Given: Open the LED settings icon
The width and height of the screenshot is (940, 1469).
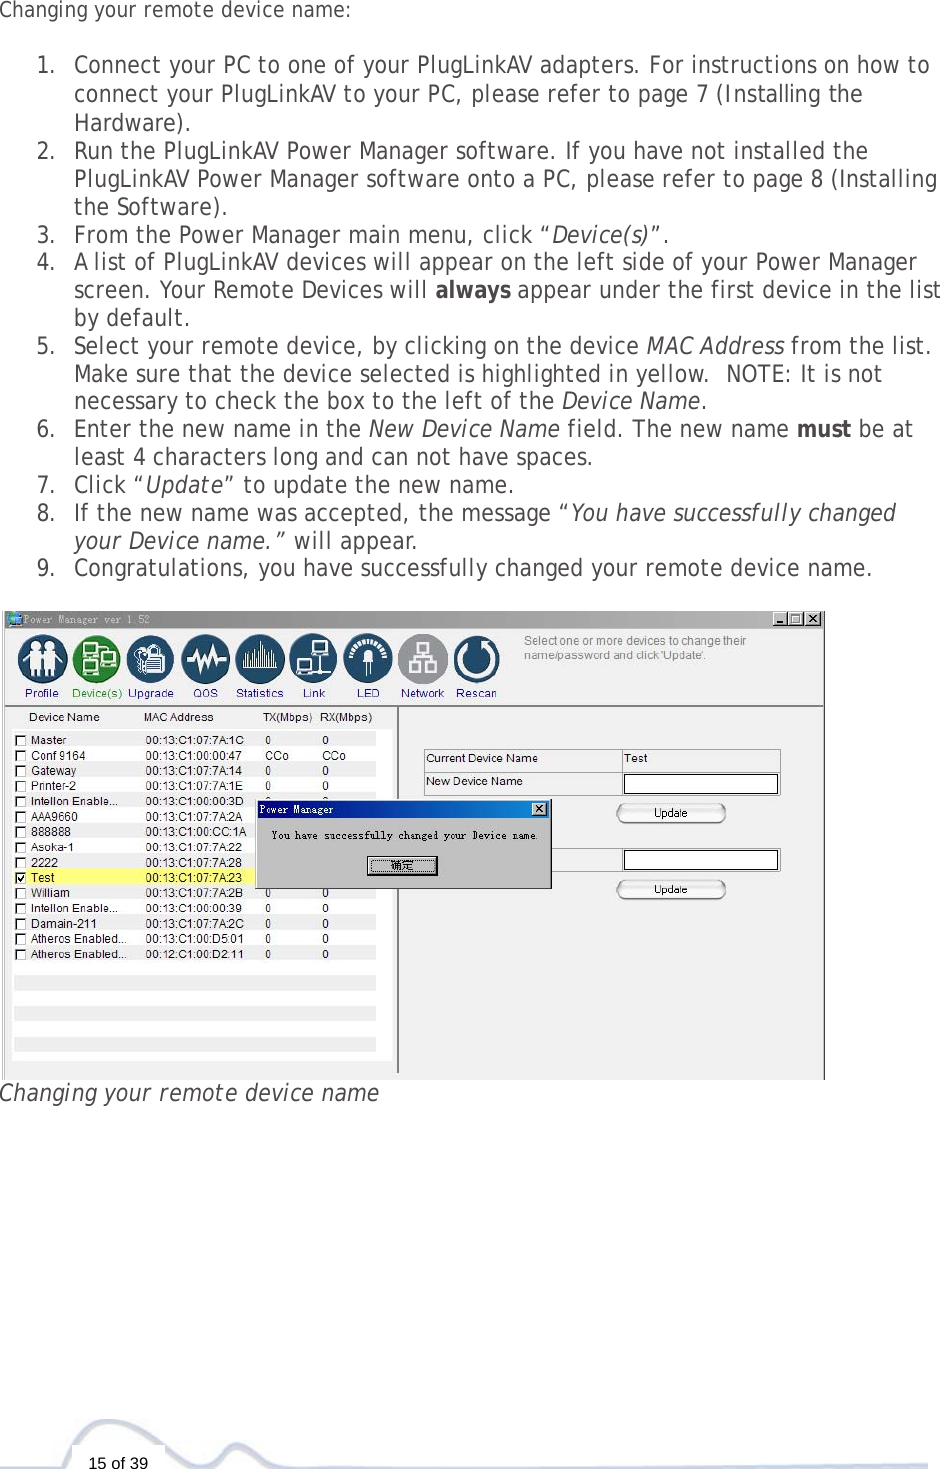Looking at the screenshot, I should click(368, 658).
